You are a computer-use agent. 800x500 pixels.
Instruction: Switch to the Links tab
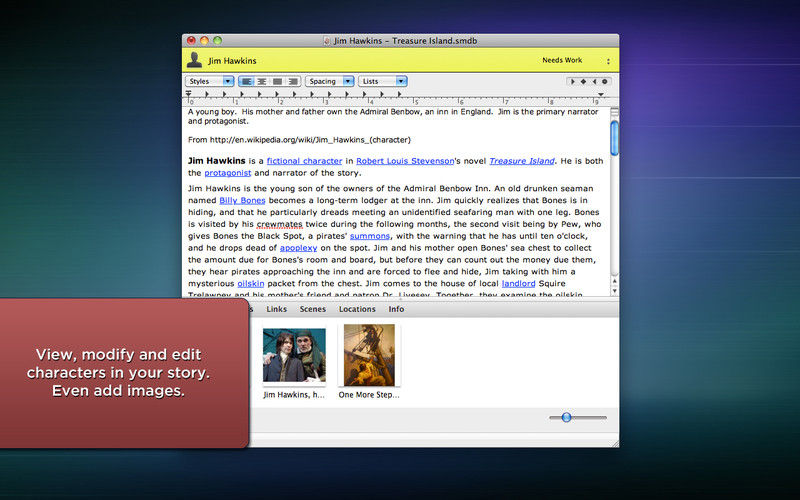point(277,309)
